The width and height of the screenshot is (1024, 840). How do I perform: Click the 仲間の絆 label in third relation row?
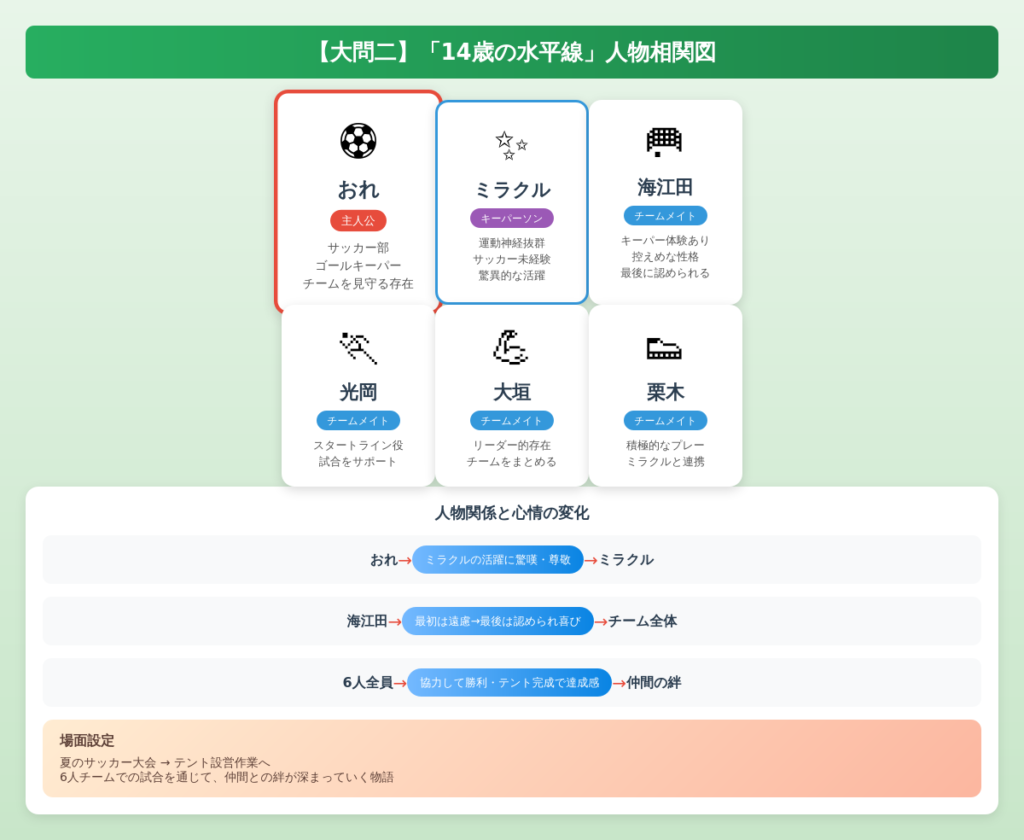[x=654, y=683]
